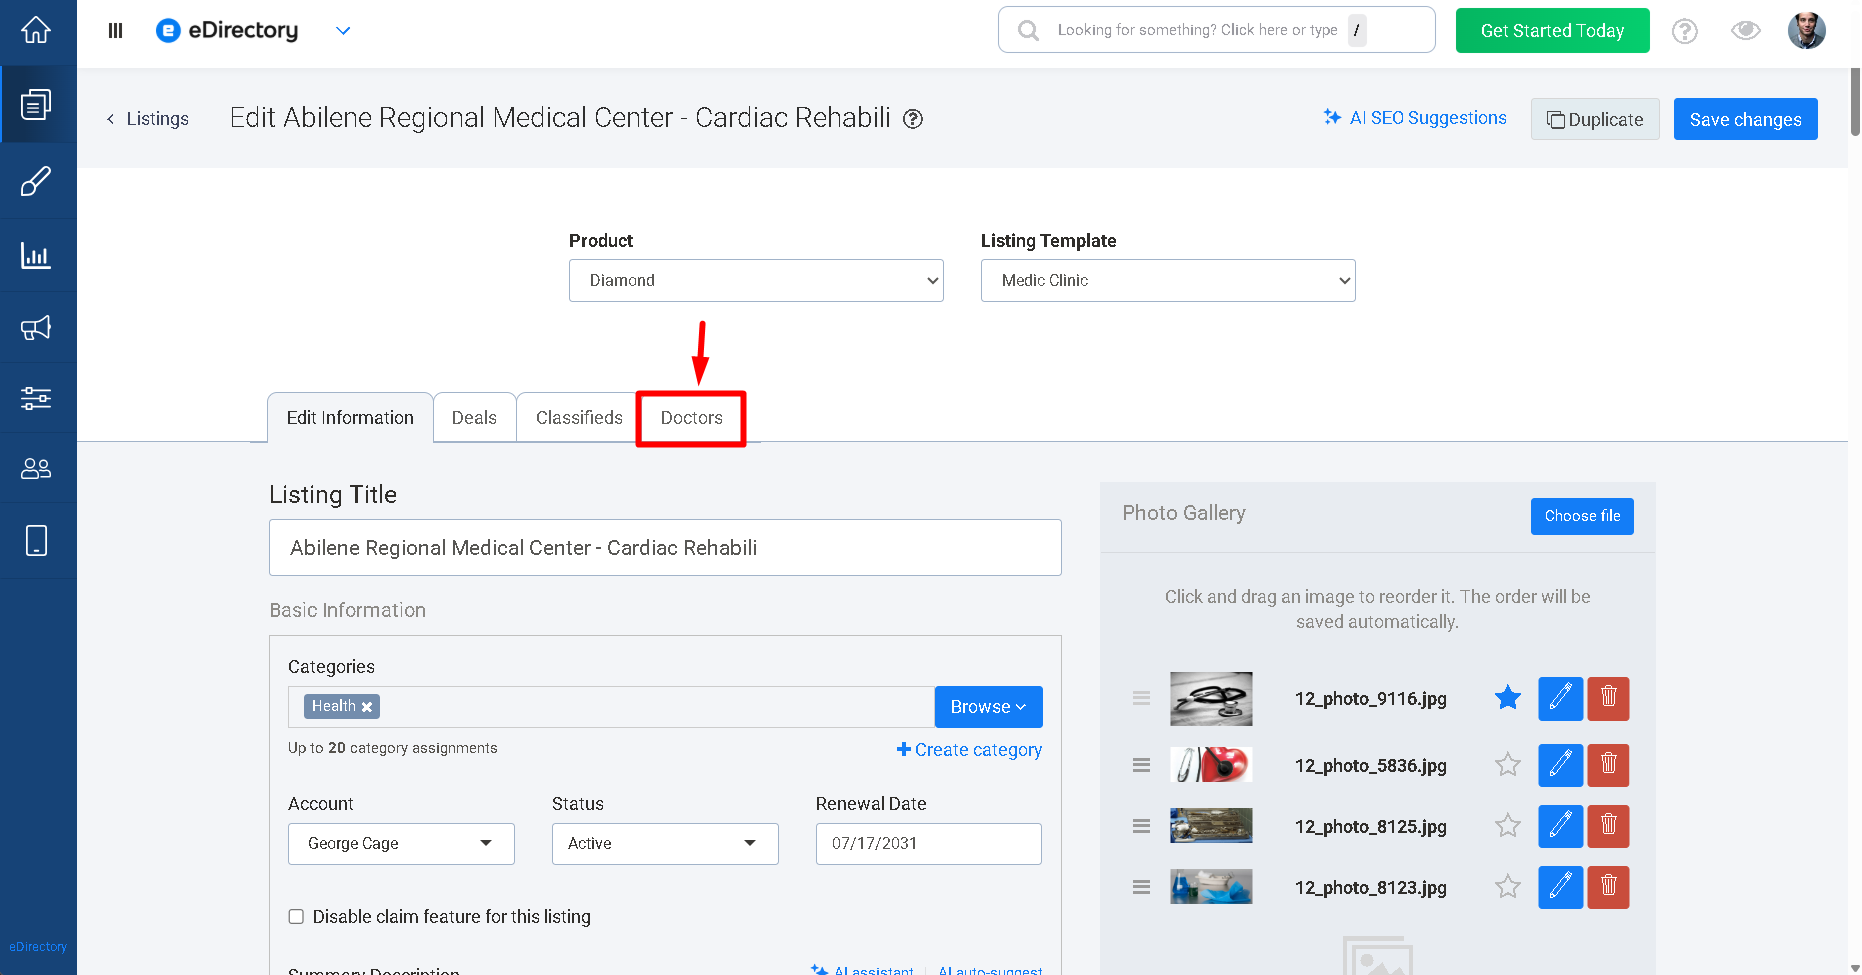Click the eDirectory footer link in sidebar

point(38,947)
